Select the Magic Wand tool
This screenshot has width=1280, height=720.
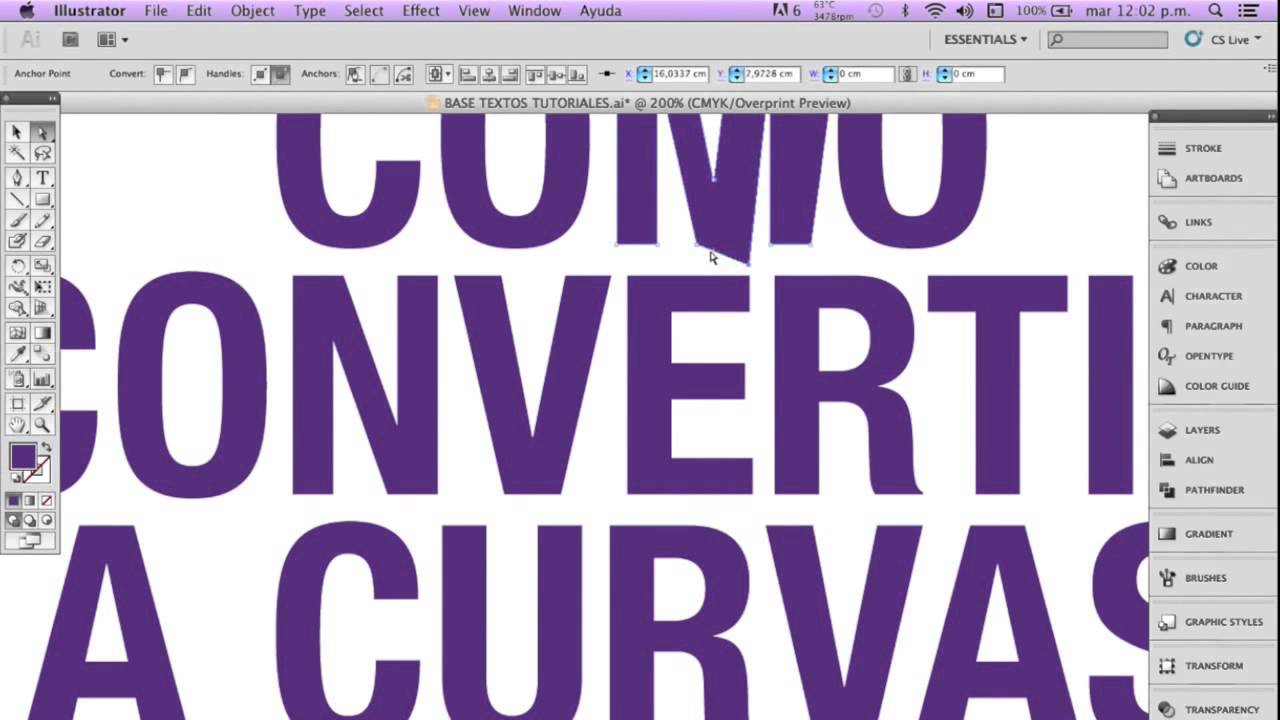tap(17, 153)
